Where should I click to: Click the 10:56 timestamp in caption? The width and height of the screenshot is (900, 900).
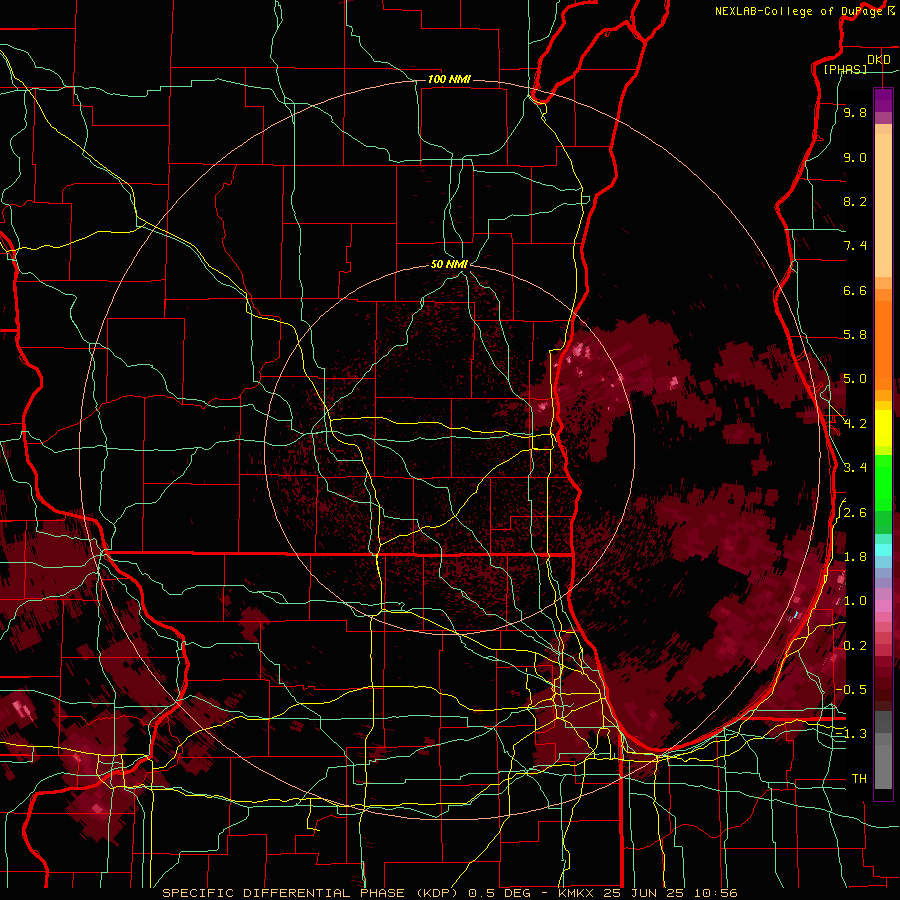coord(716,893)
